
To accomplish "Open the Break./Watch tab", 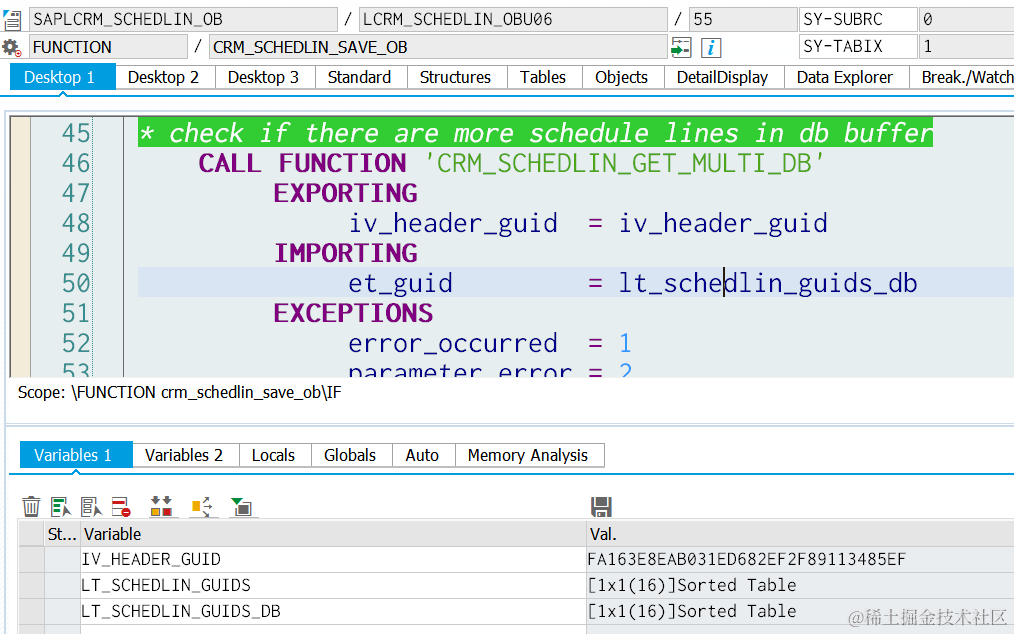I will (964, 77).
